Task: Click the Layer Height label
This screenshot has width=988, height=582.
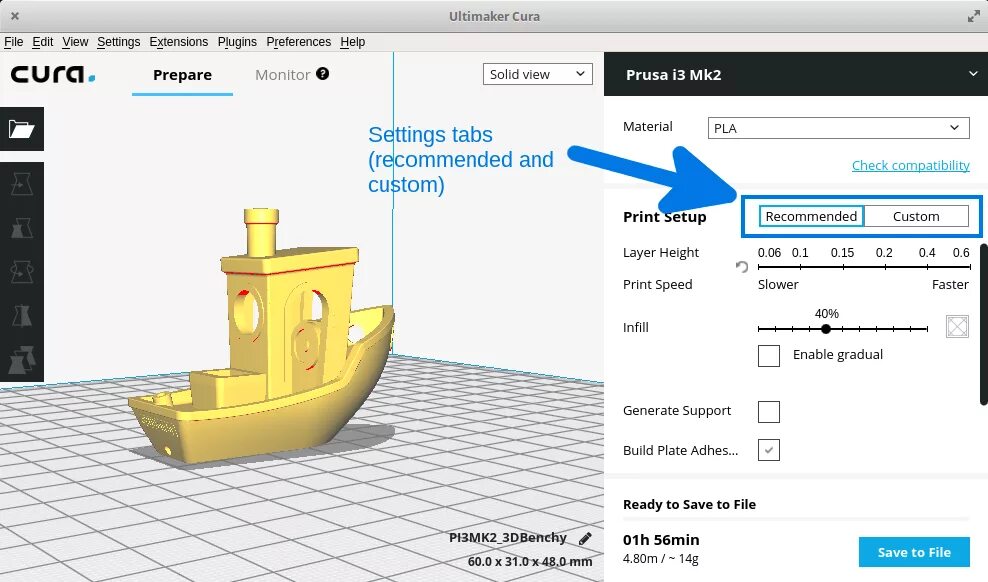Action: 660,253
